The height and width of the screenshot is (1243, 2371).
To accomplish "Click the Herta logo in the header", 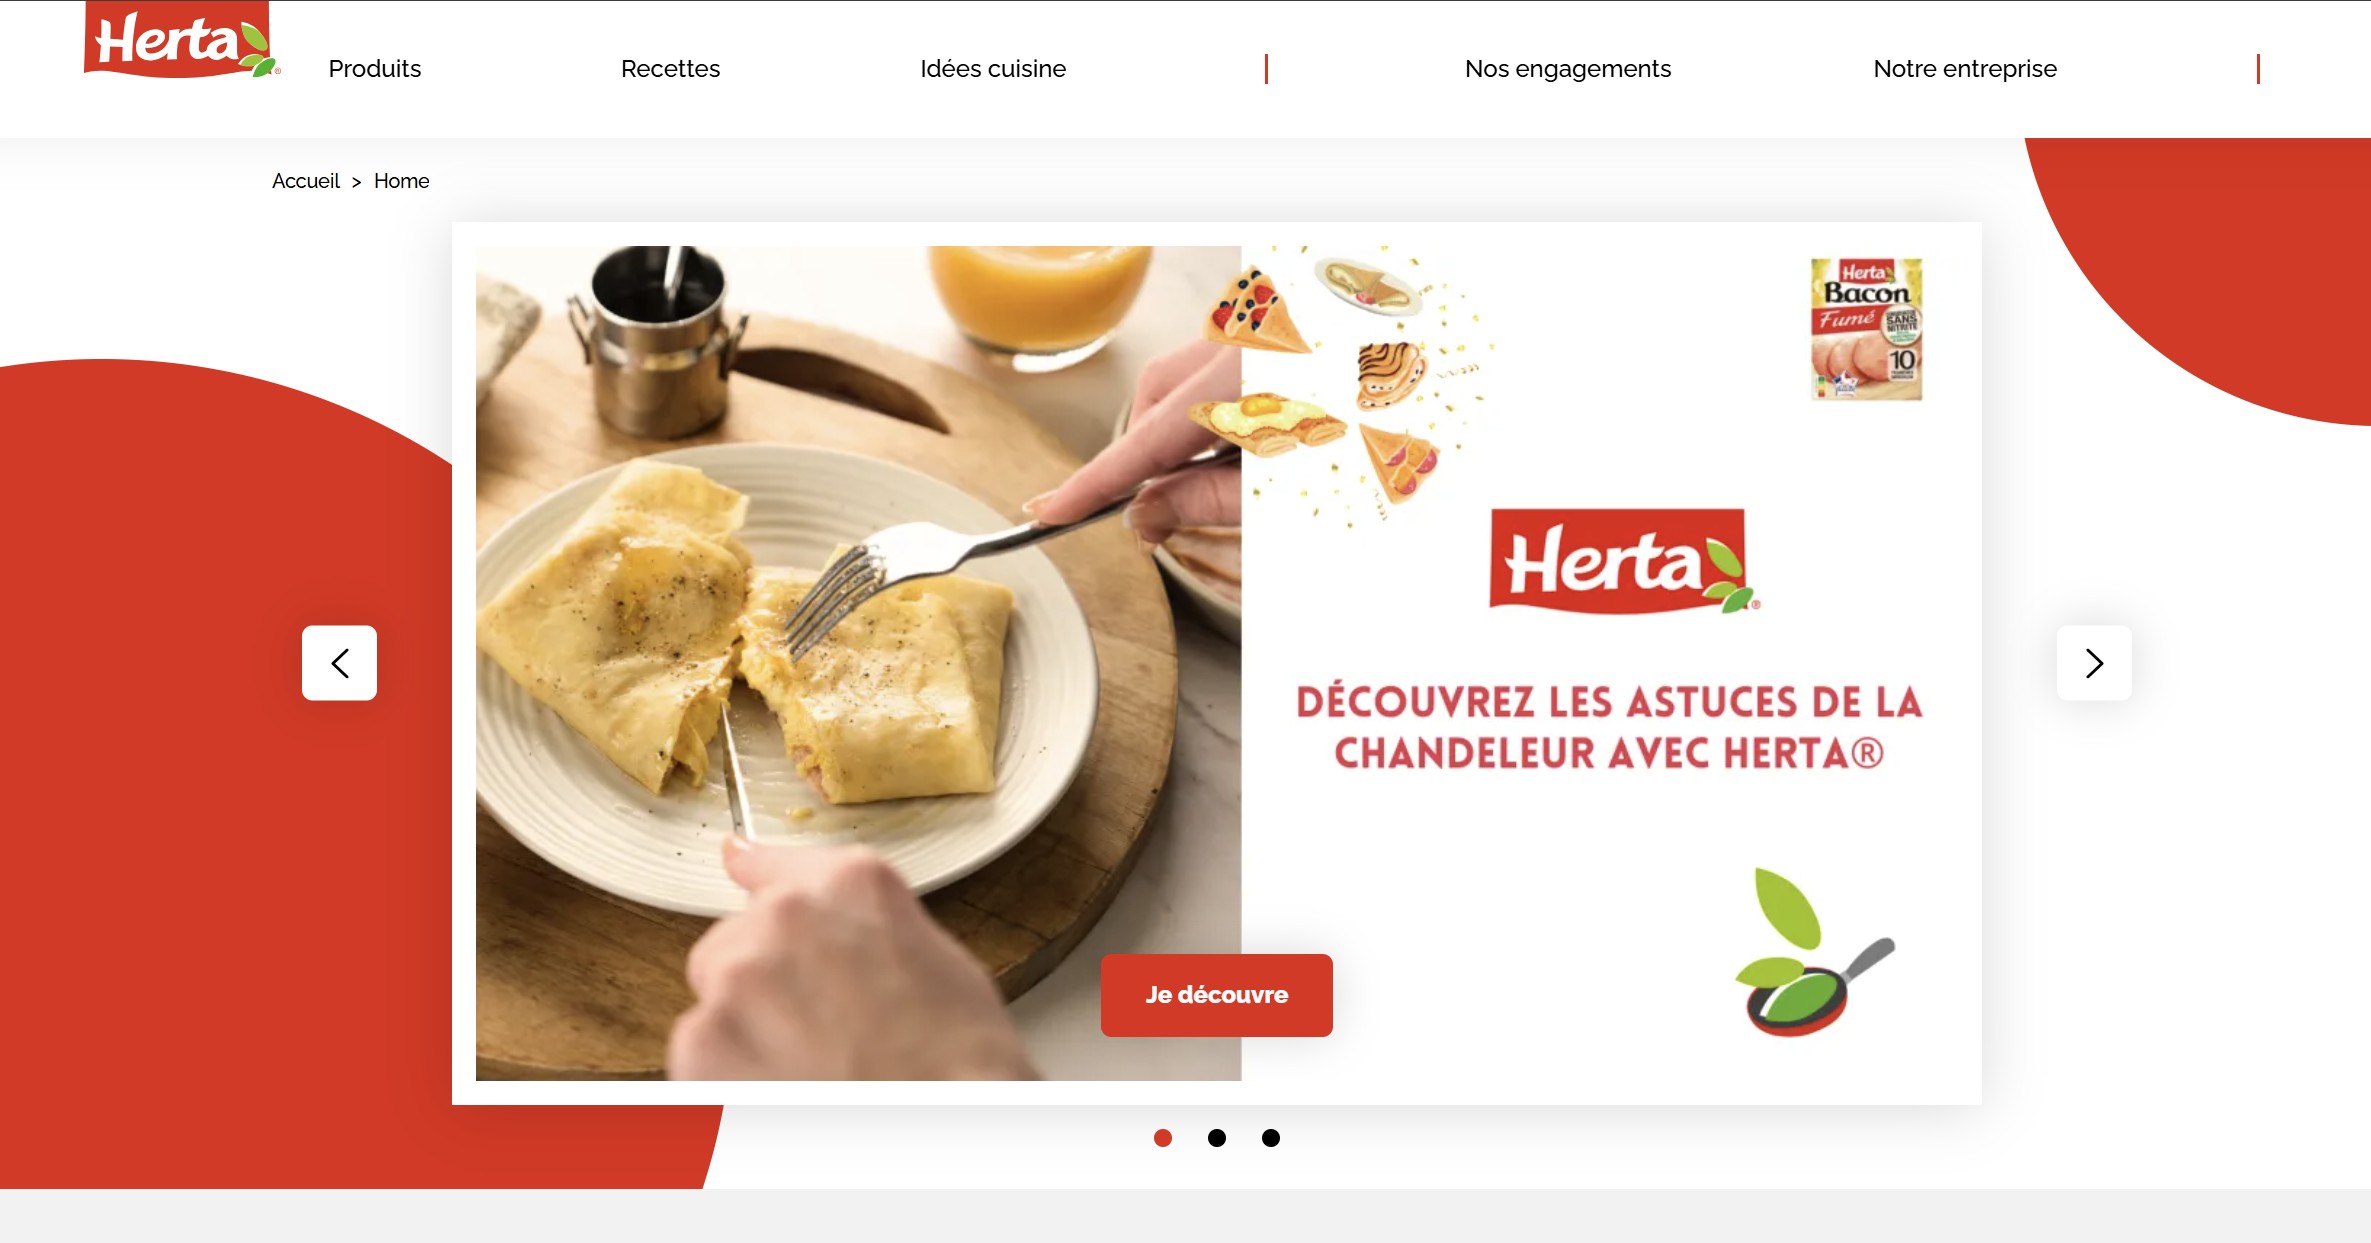I will pyautogui.click(x=180, y=39).
